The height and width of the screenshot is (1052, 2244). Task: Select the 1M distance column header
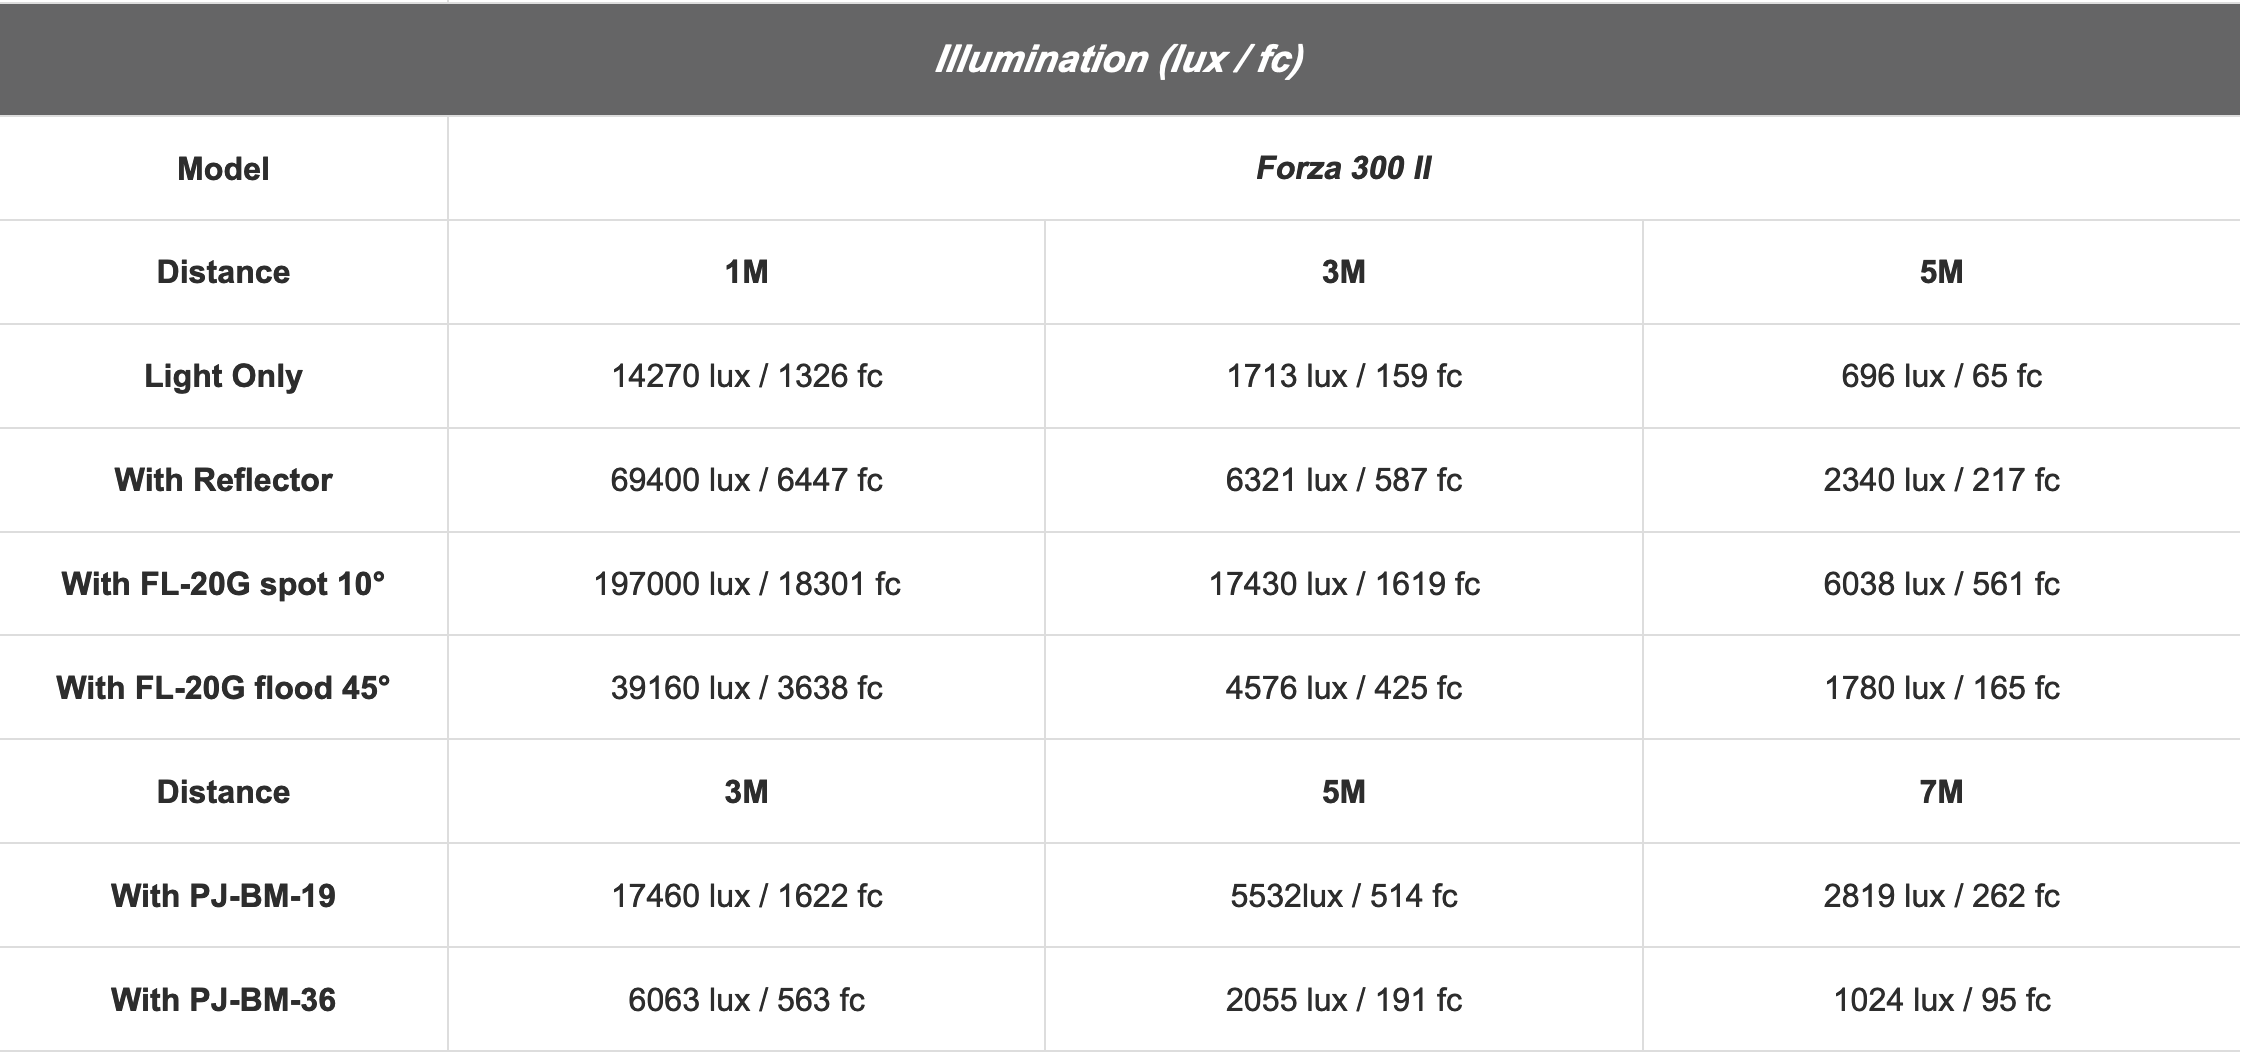(746, 272)
